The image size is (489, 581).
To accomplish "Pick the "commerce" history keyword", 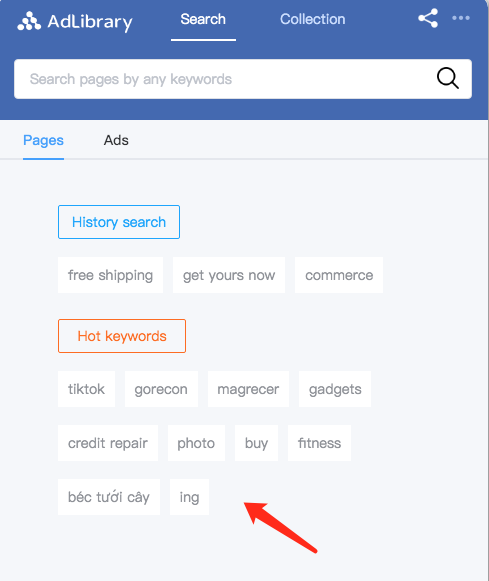I will click(339, 275).
